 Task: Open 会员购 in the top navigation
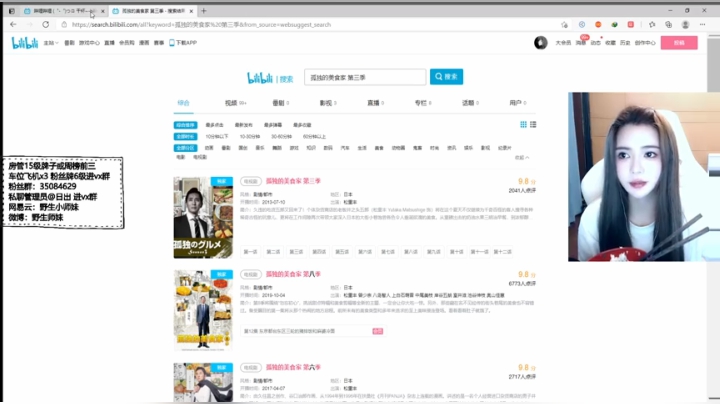127,43
